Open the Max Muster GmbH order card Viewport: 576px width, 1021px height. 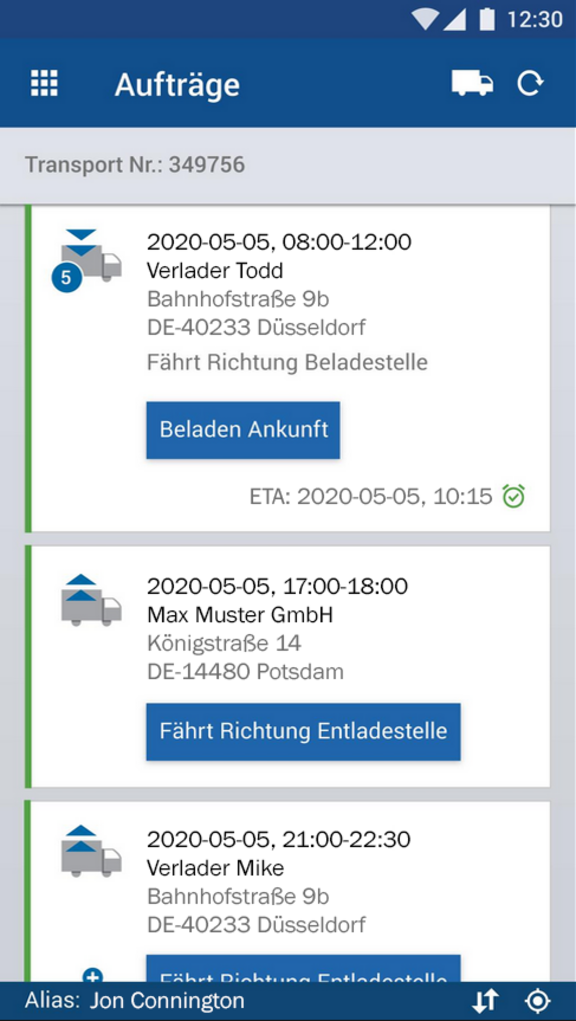[288, 667]
